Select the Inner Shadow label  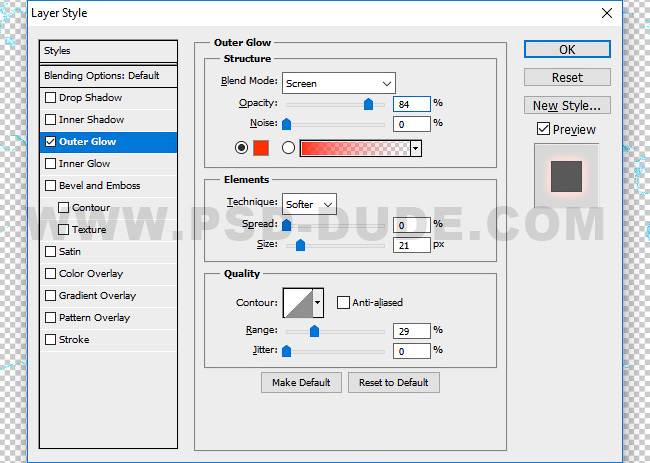click(91, 119)
